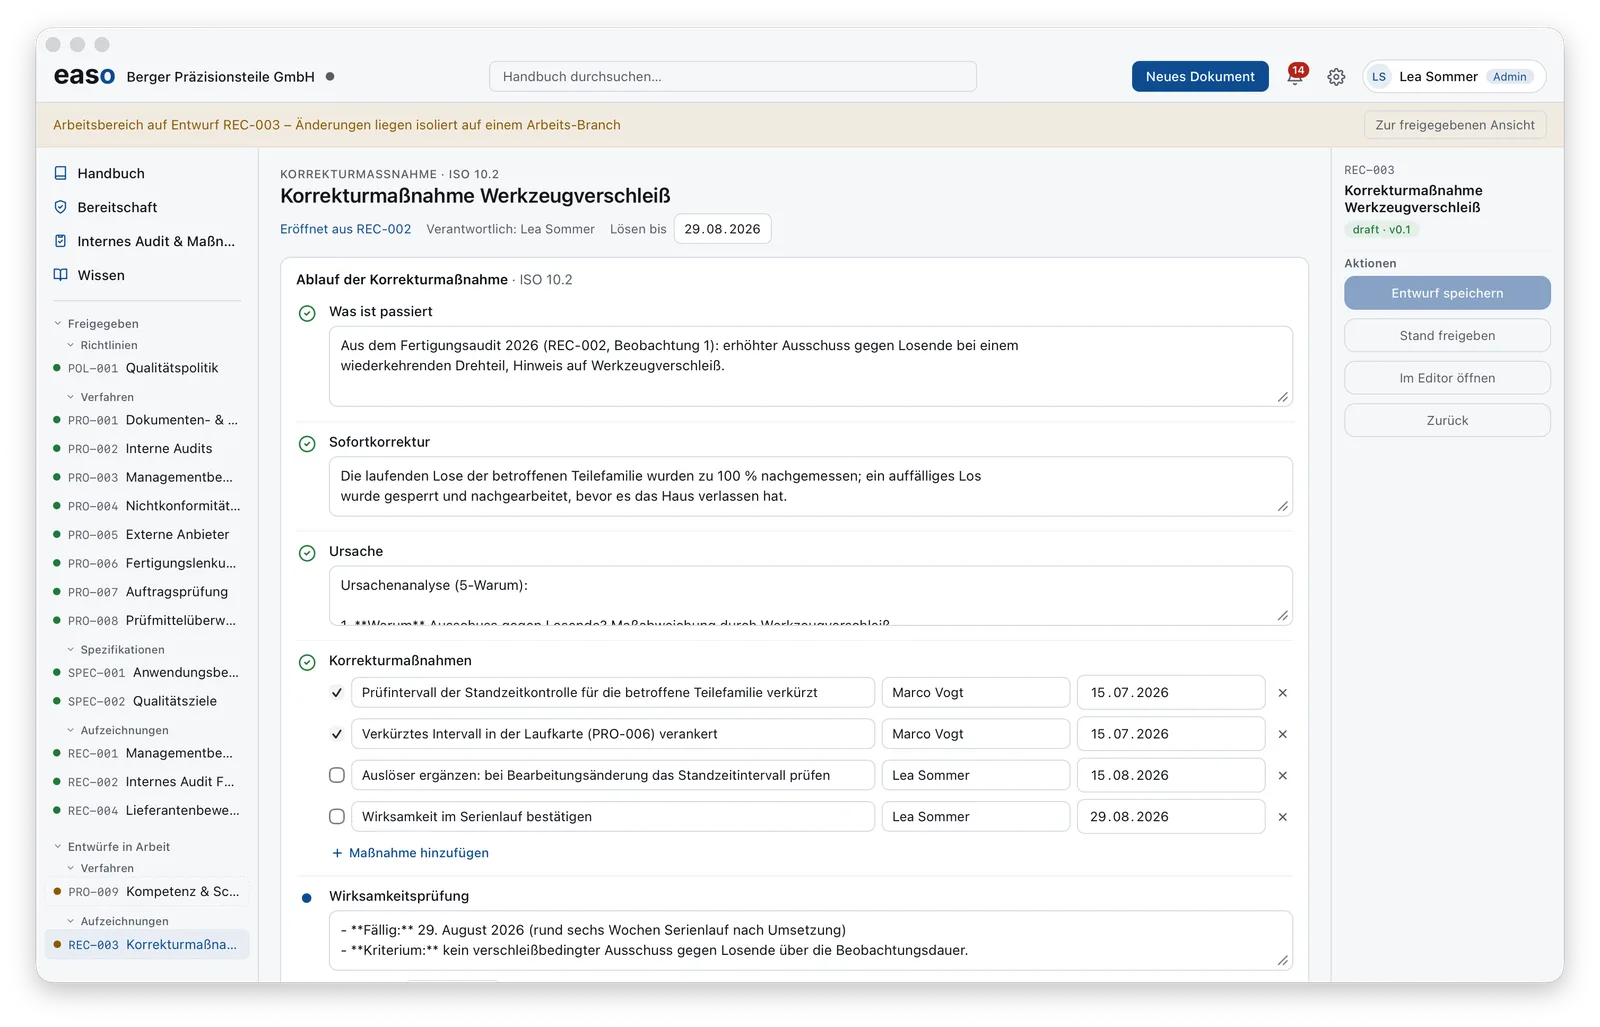Screen dimensions: 1600x1027
Task: Click the resize grip of 'Wirksamkeitsprüfung' textarea
Action: 1282,960
